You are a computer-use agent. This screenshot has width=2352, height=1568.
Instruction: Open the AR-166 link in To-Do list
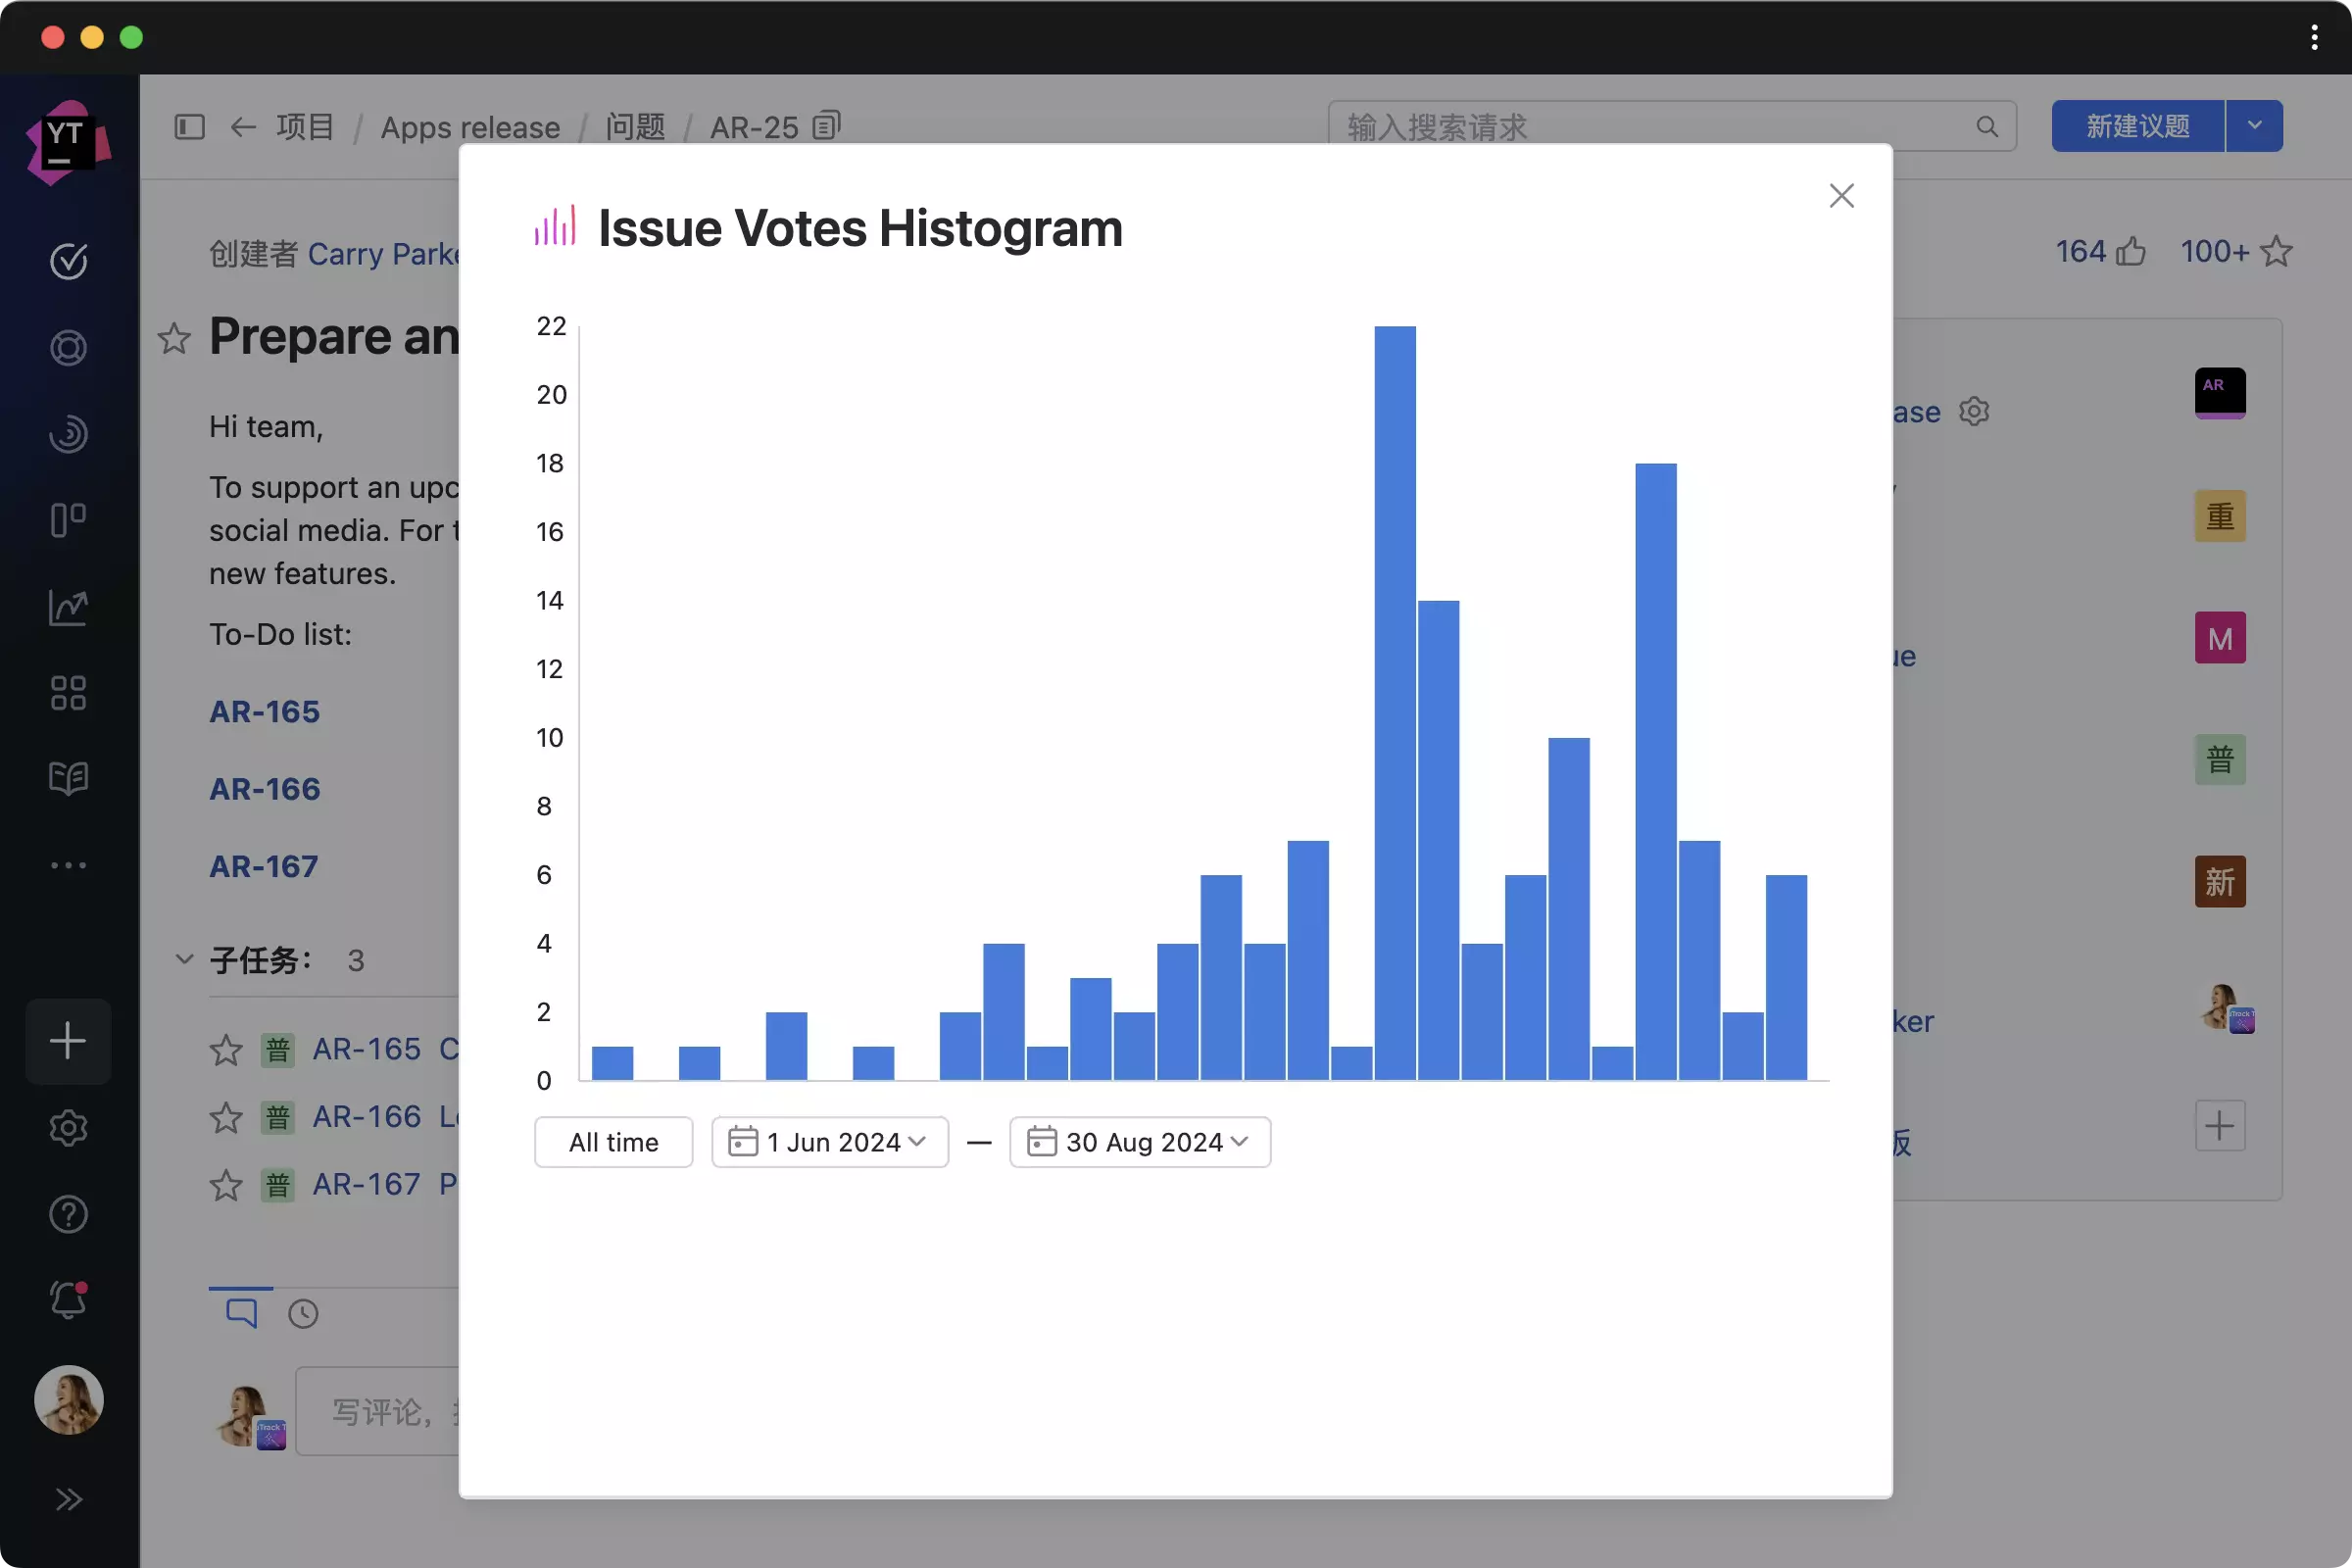point(265,789)
